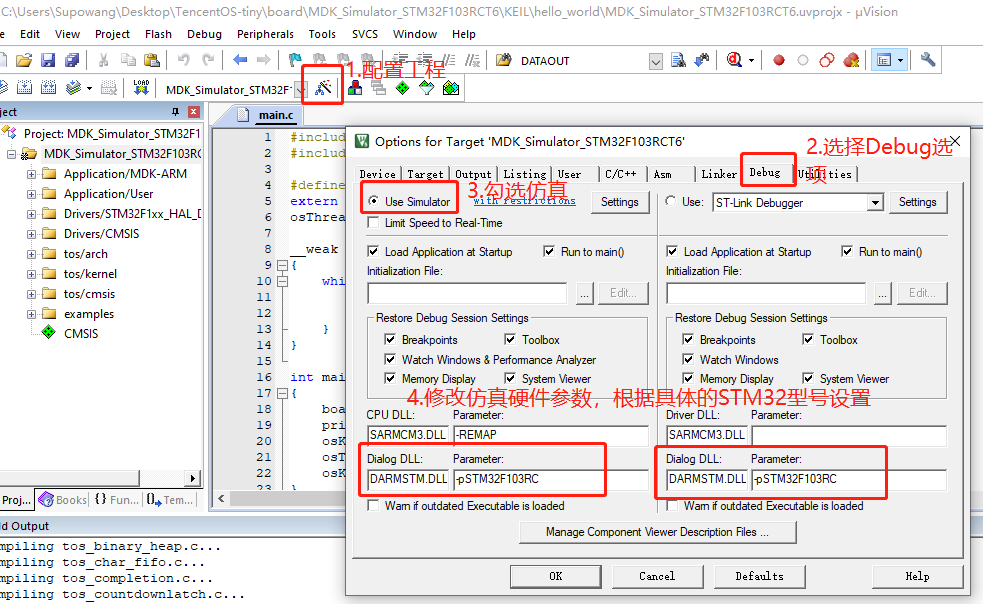The image size is (983, 604).
Task: Open the window layout dropdown arrow
Action: point(901,61)
